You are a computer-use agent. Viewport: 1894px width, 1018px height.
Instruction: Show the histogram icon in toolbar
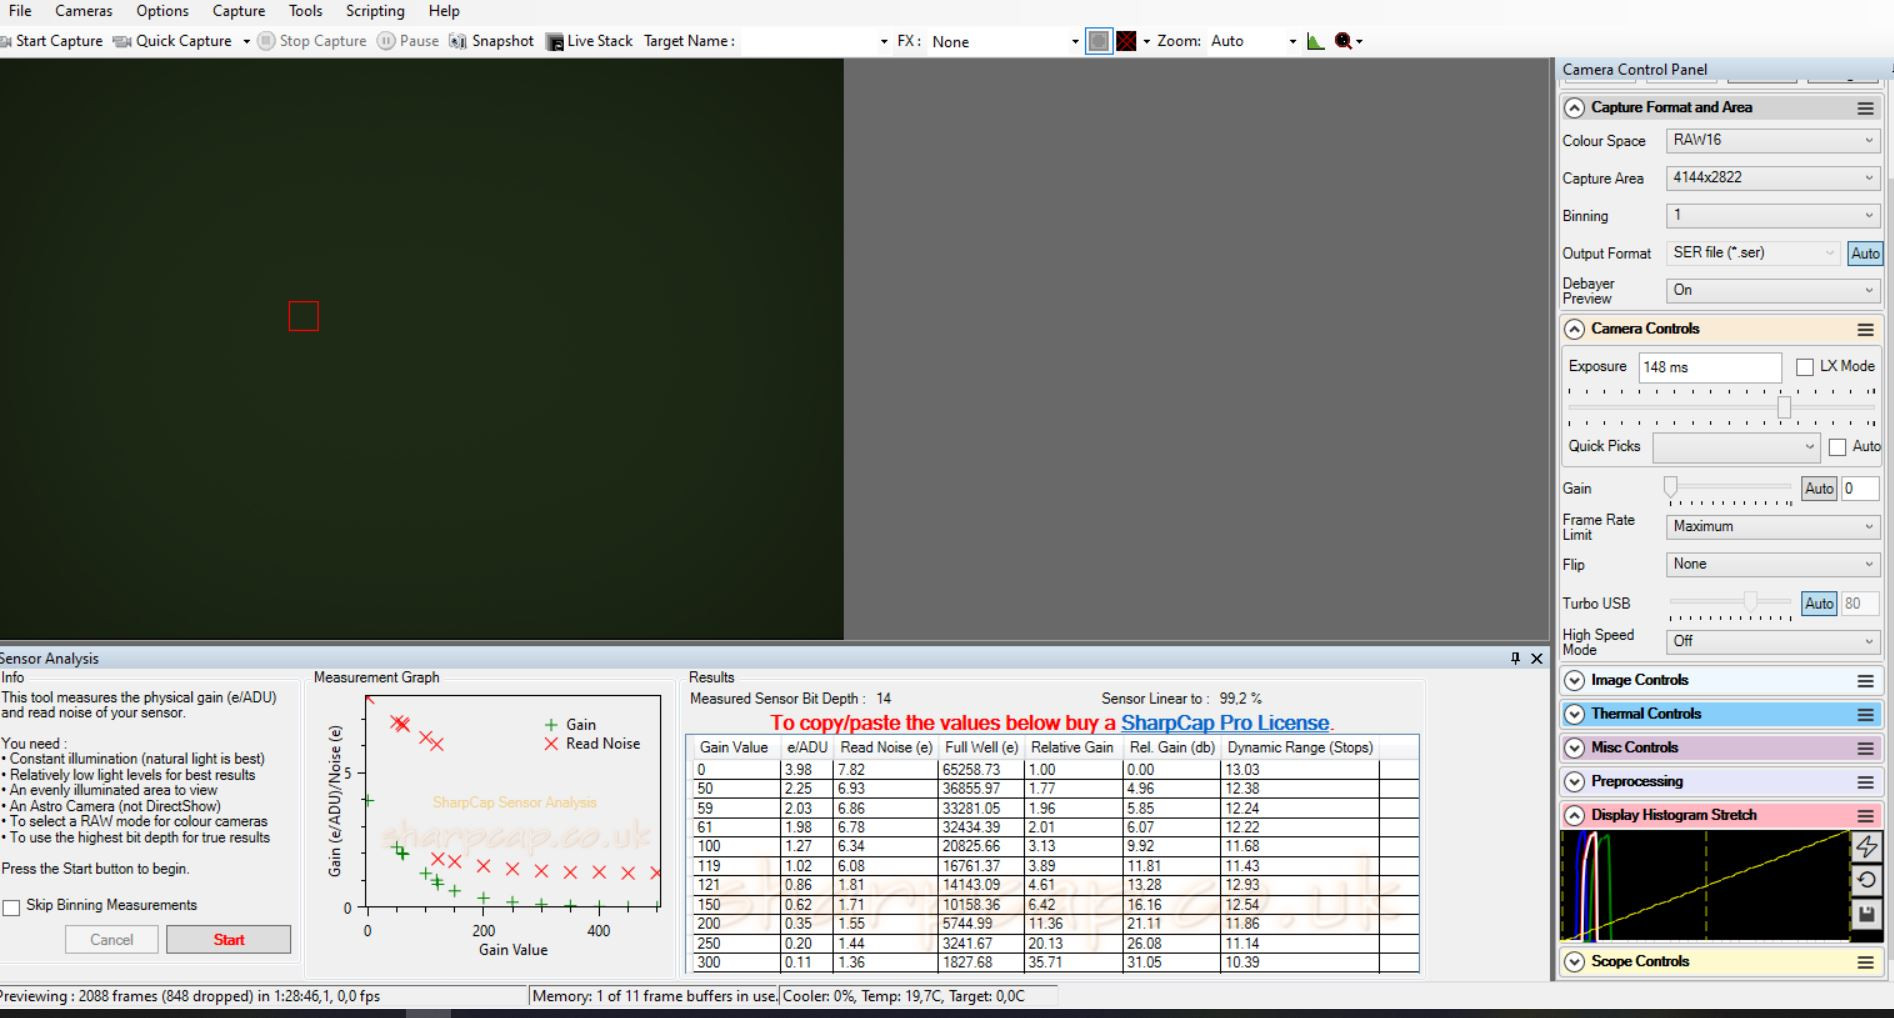pos(1315,41)
